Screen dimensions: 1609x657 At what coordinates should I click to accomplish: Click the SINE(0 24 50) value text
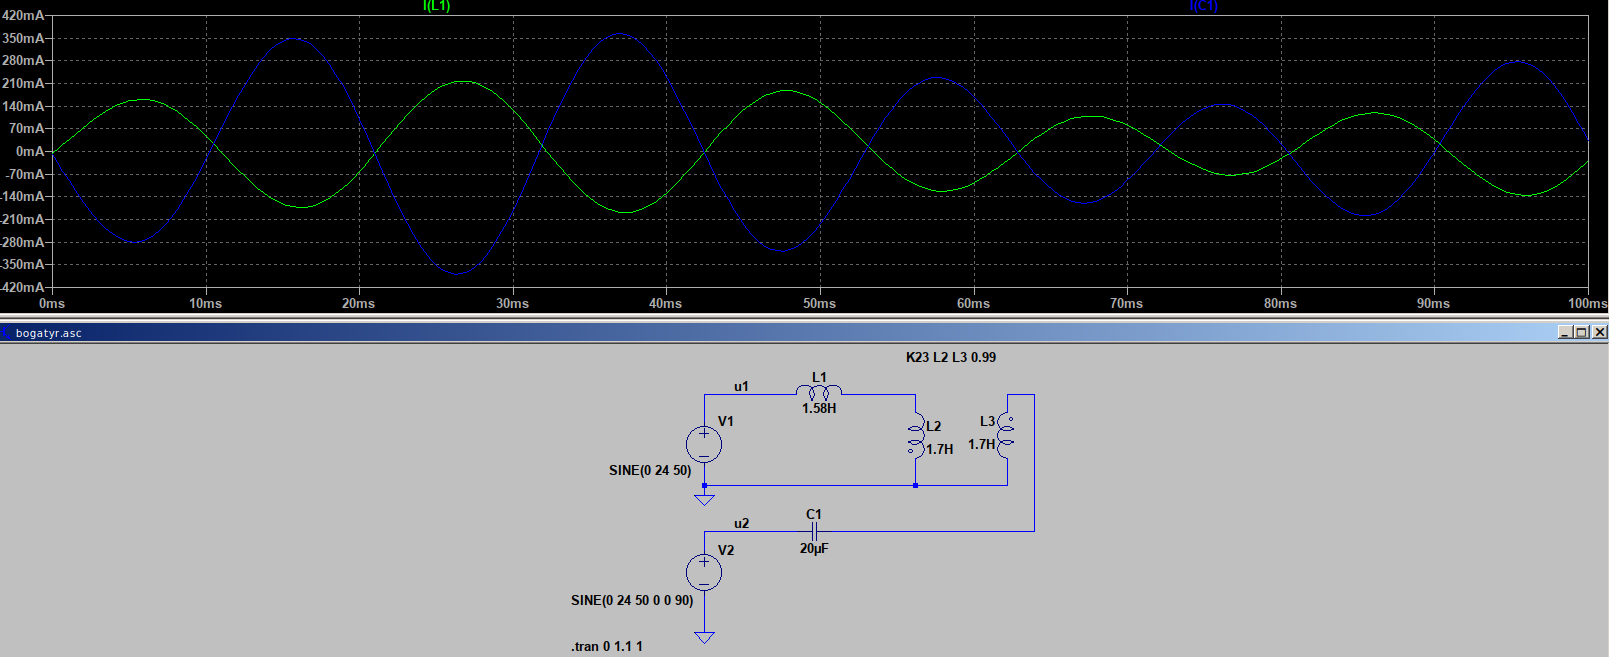pyautogui.click(x=650, y=470)
